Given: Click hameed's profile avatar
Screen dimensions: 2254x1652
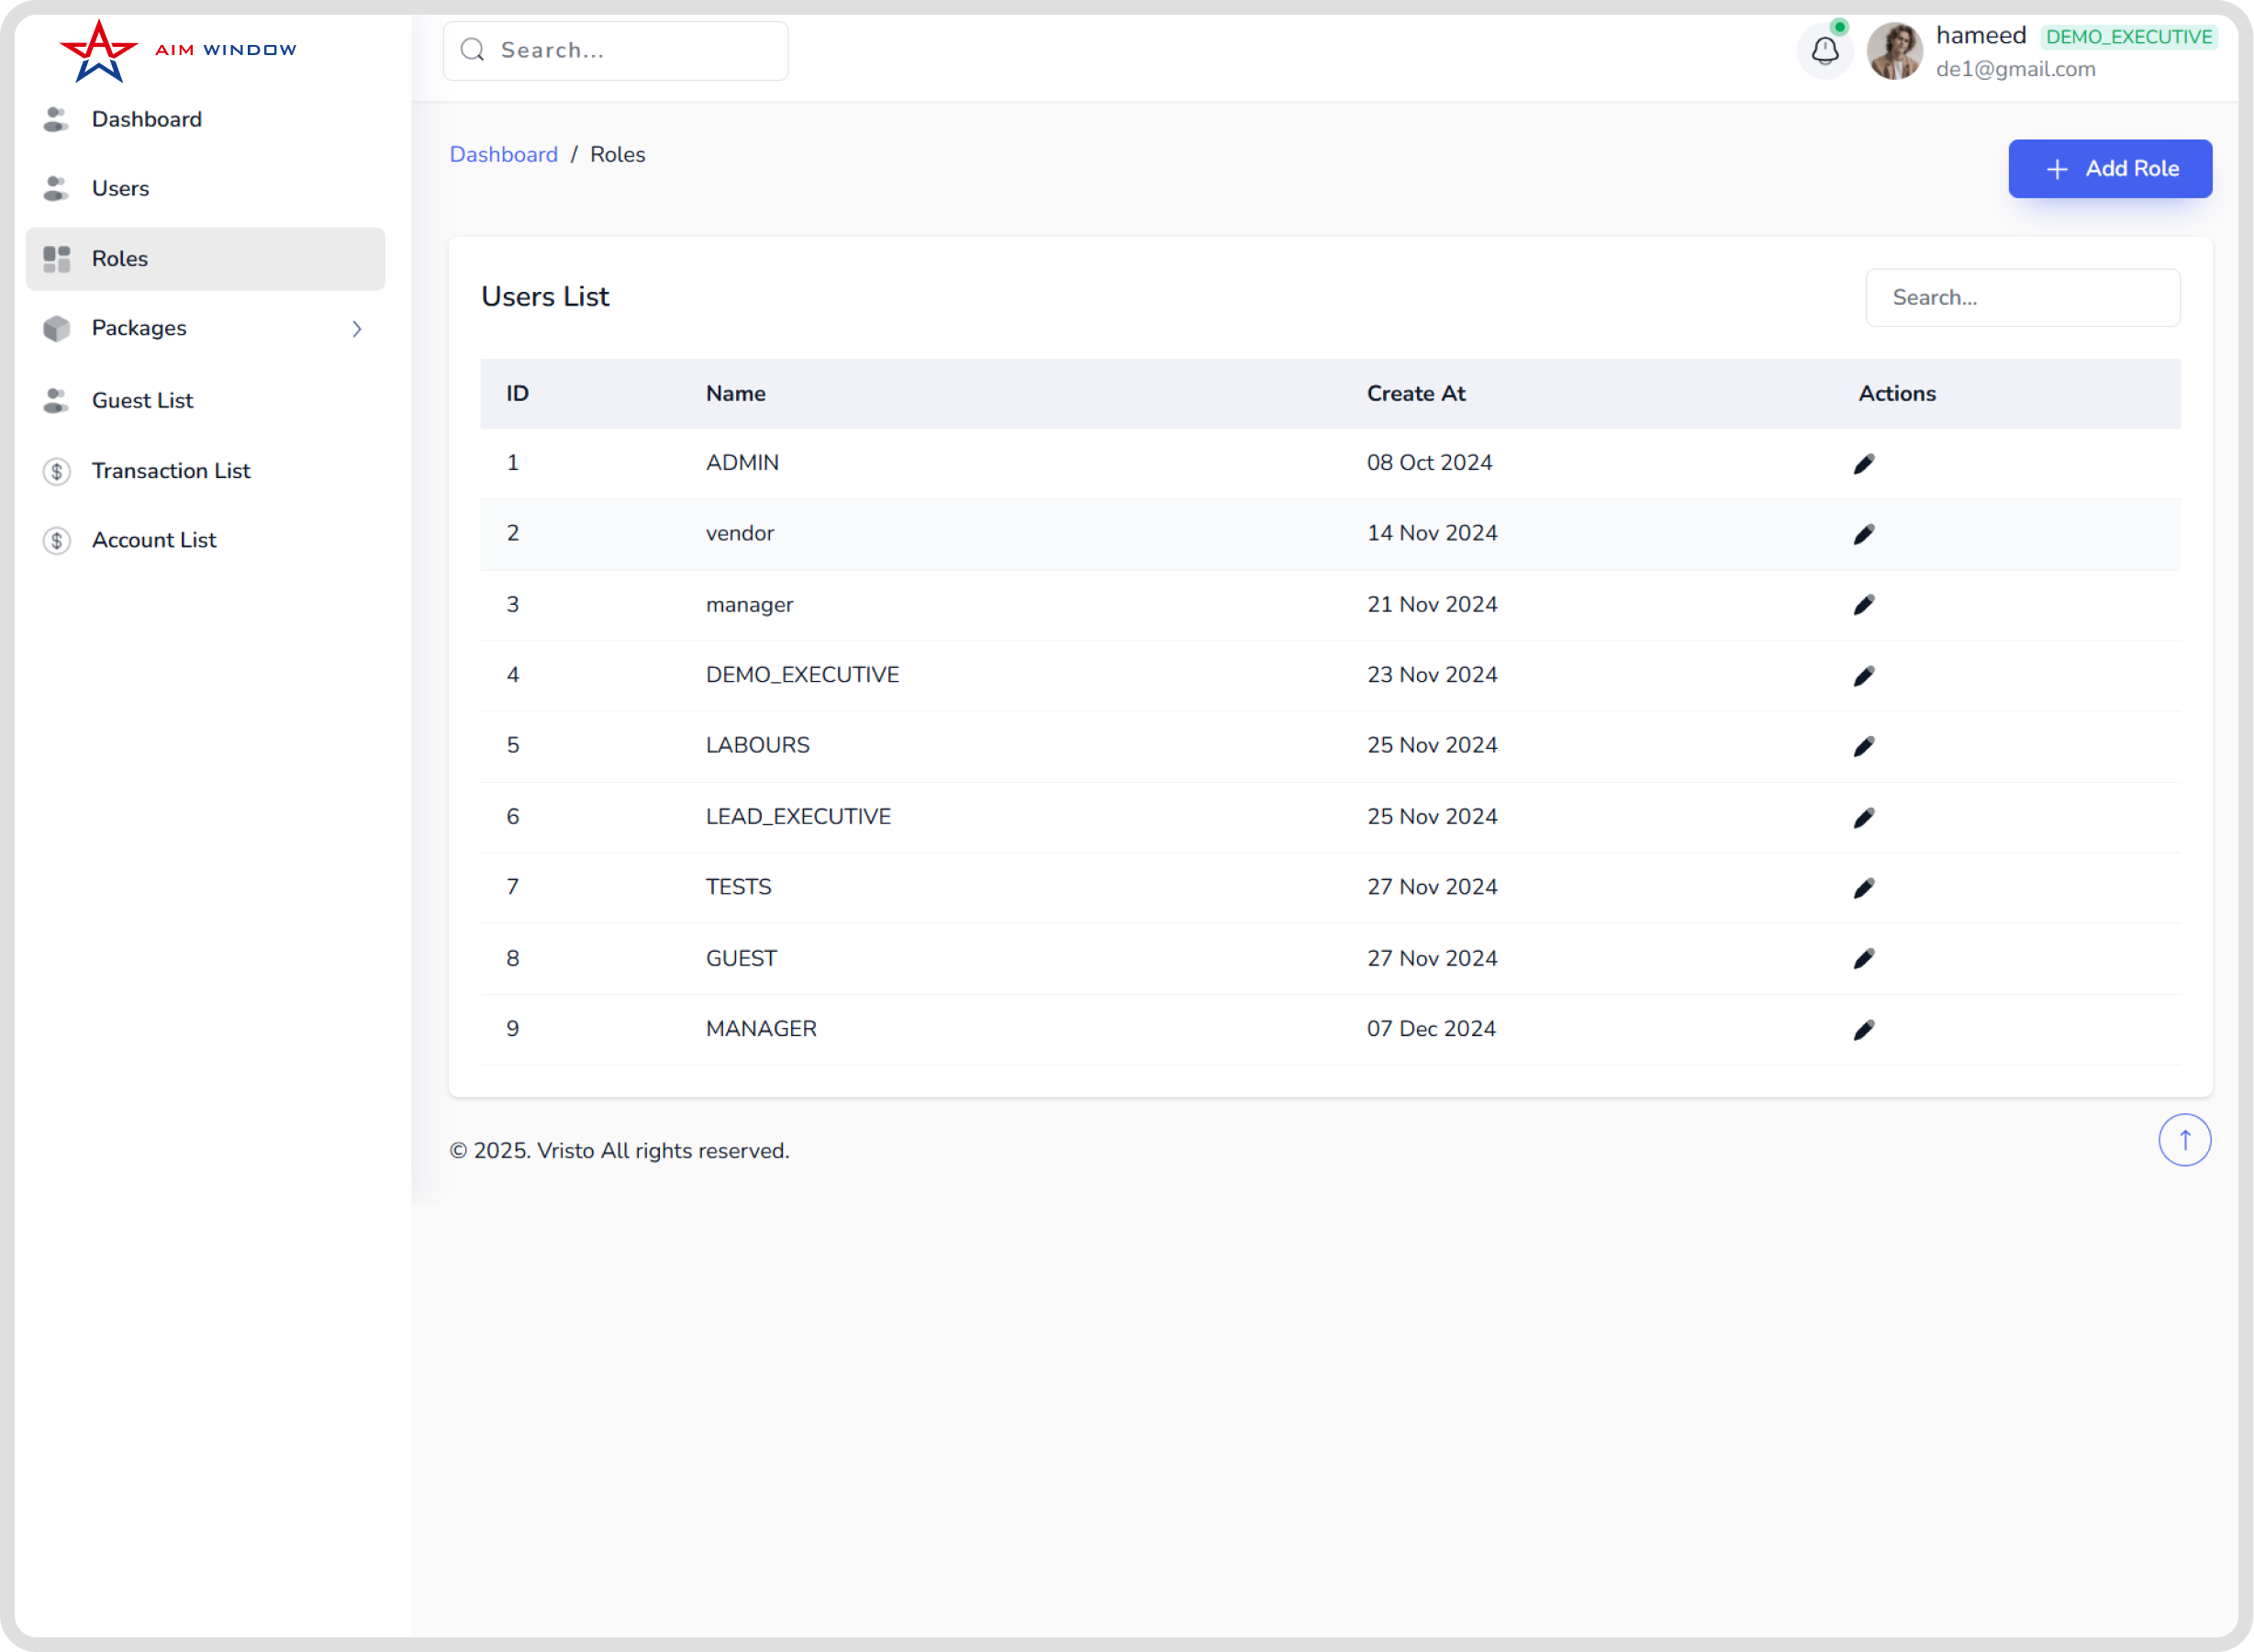Looking at the screenshot, I should click(1893, 50).
